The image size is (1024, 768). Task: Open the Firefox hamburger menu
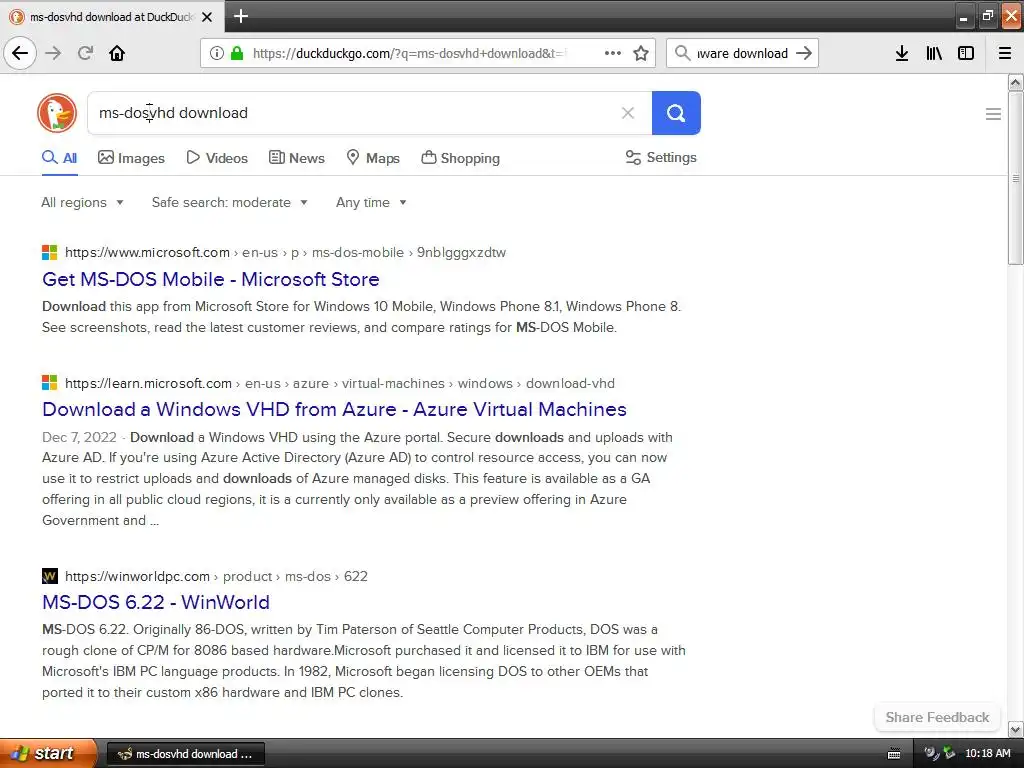point(1005,53)
